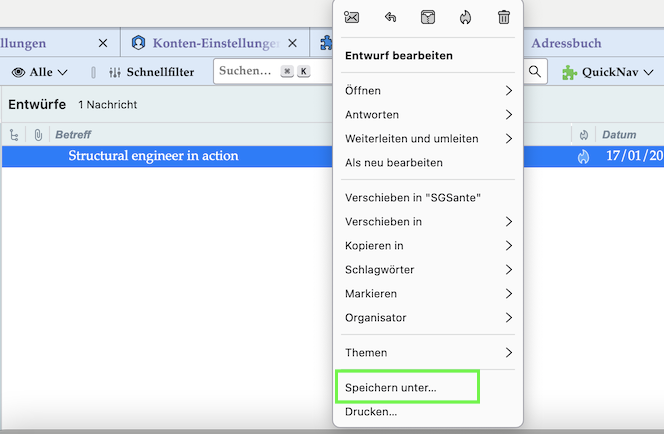Viewport: 664px width, 434px height.
Task: Toggle junk status on the selected message row
Action: click(x=584, y=156)
